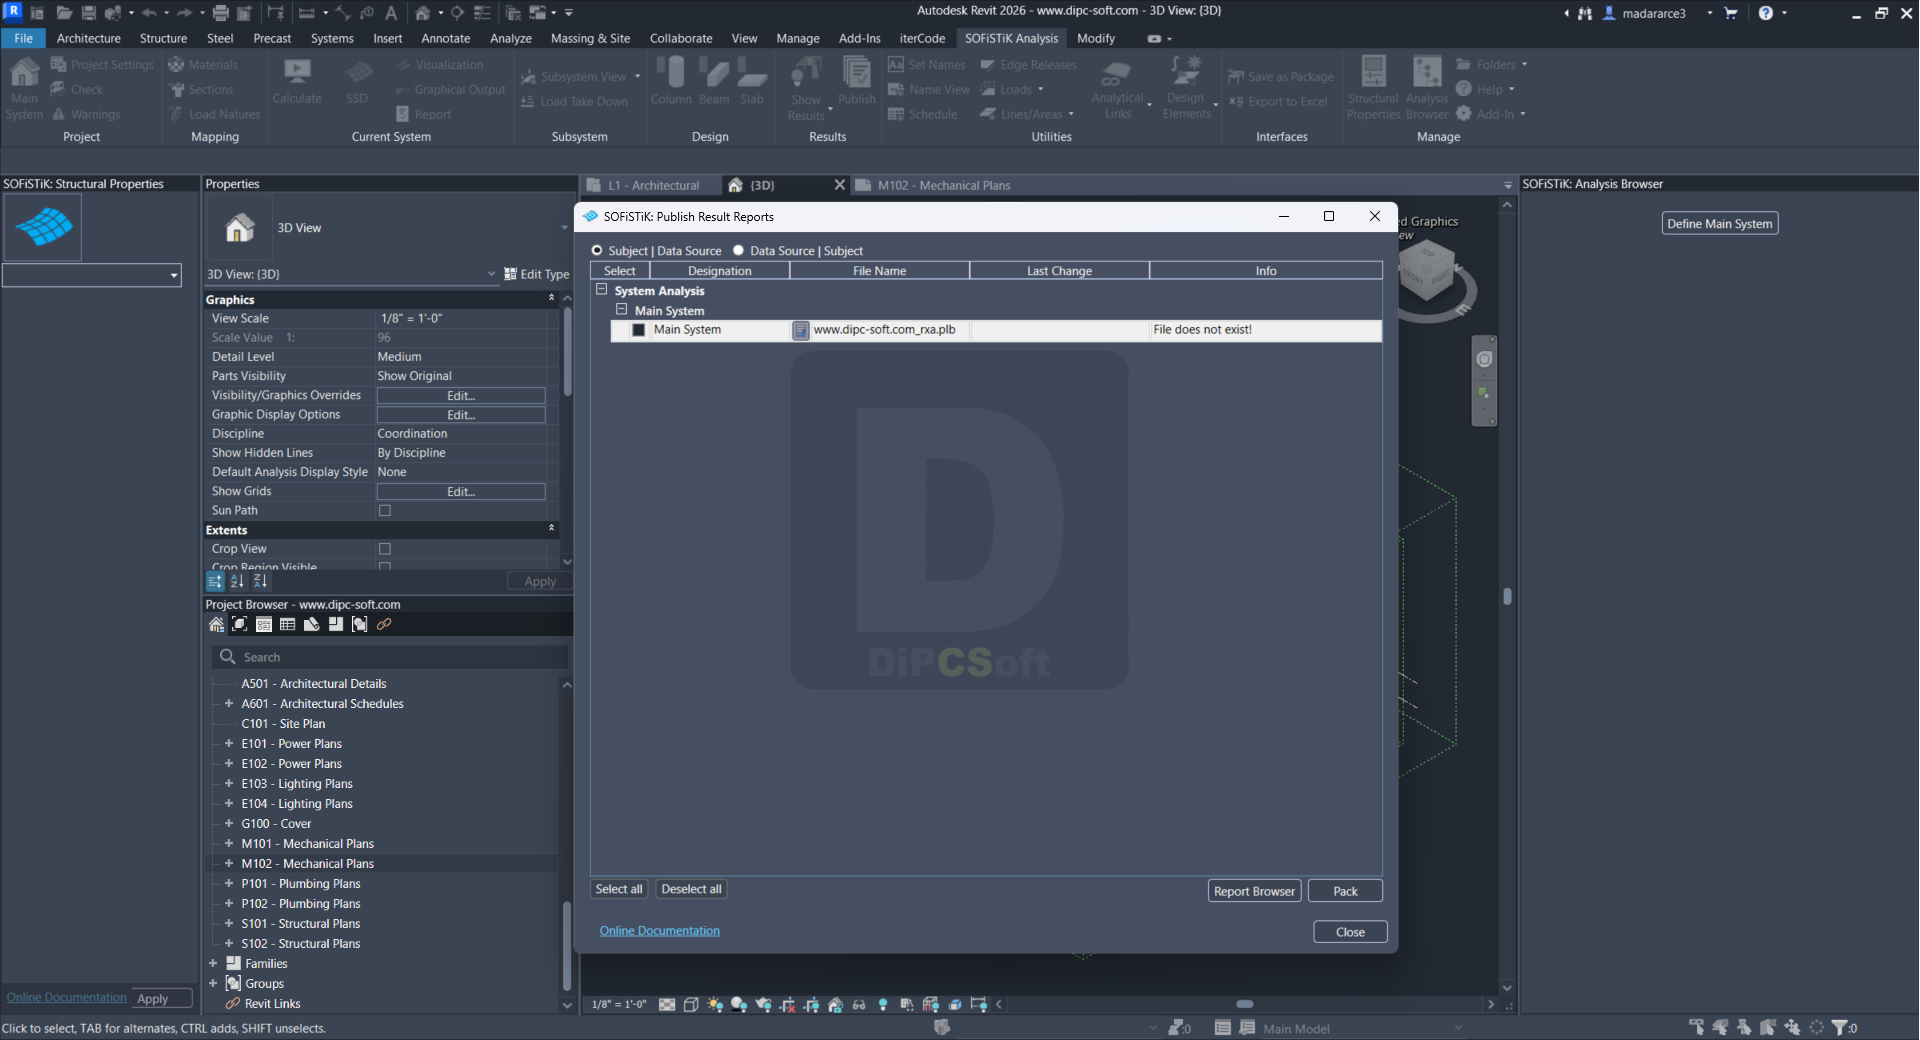The height and width of the screenshot is (1040, 1920).
Task: Click the Project Browser vertical scrollbar
Action: (x=567, y=945)
